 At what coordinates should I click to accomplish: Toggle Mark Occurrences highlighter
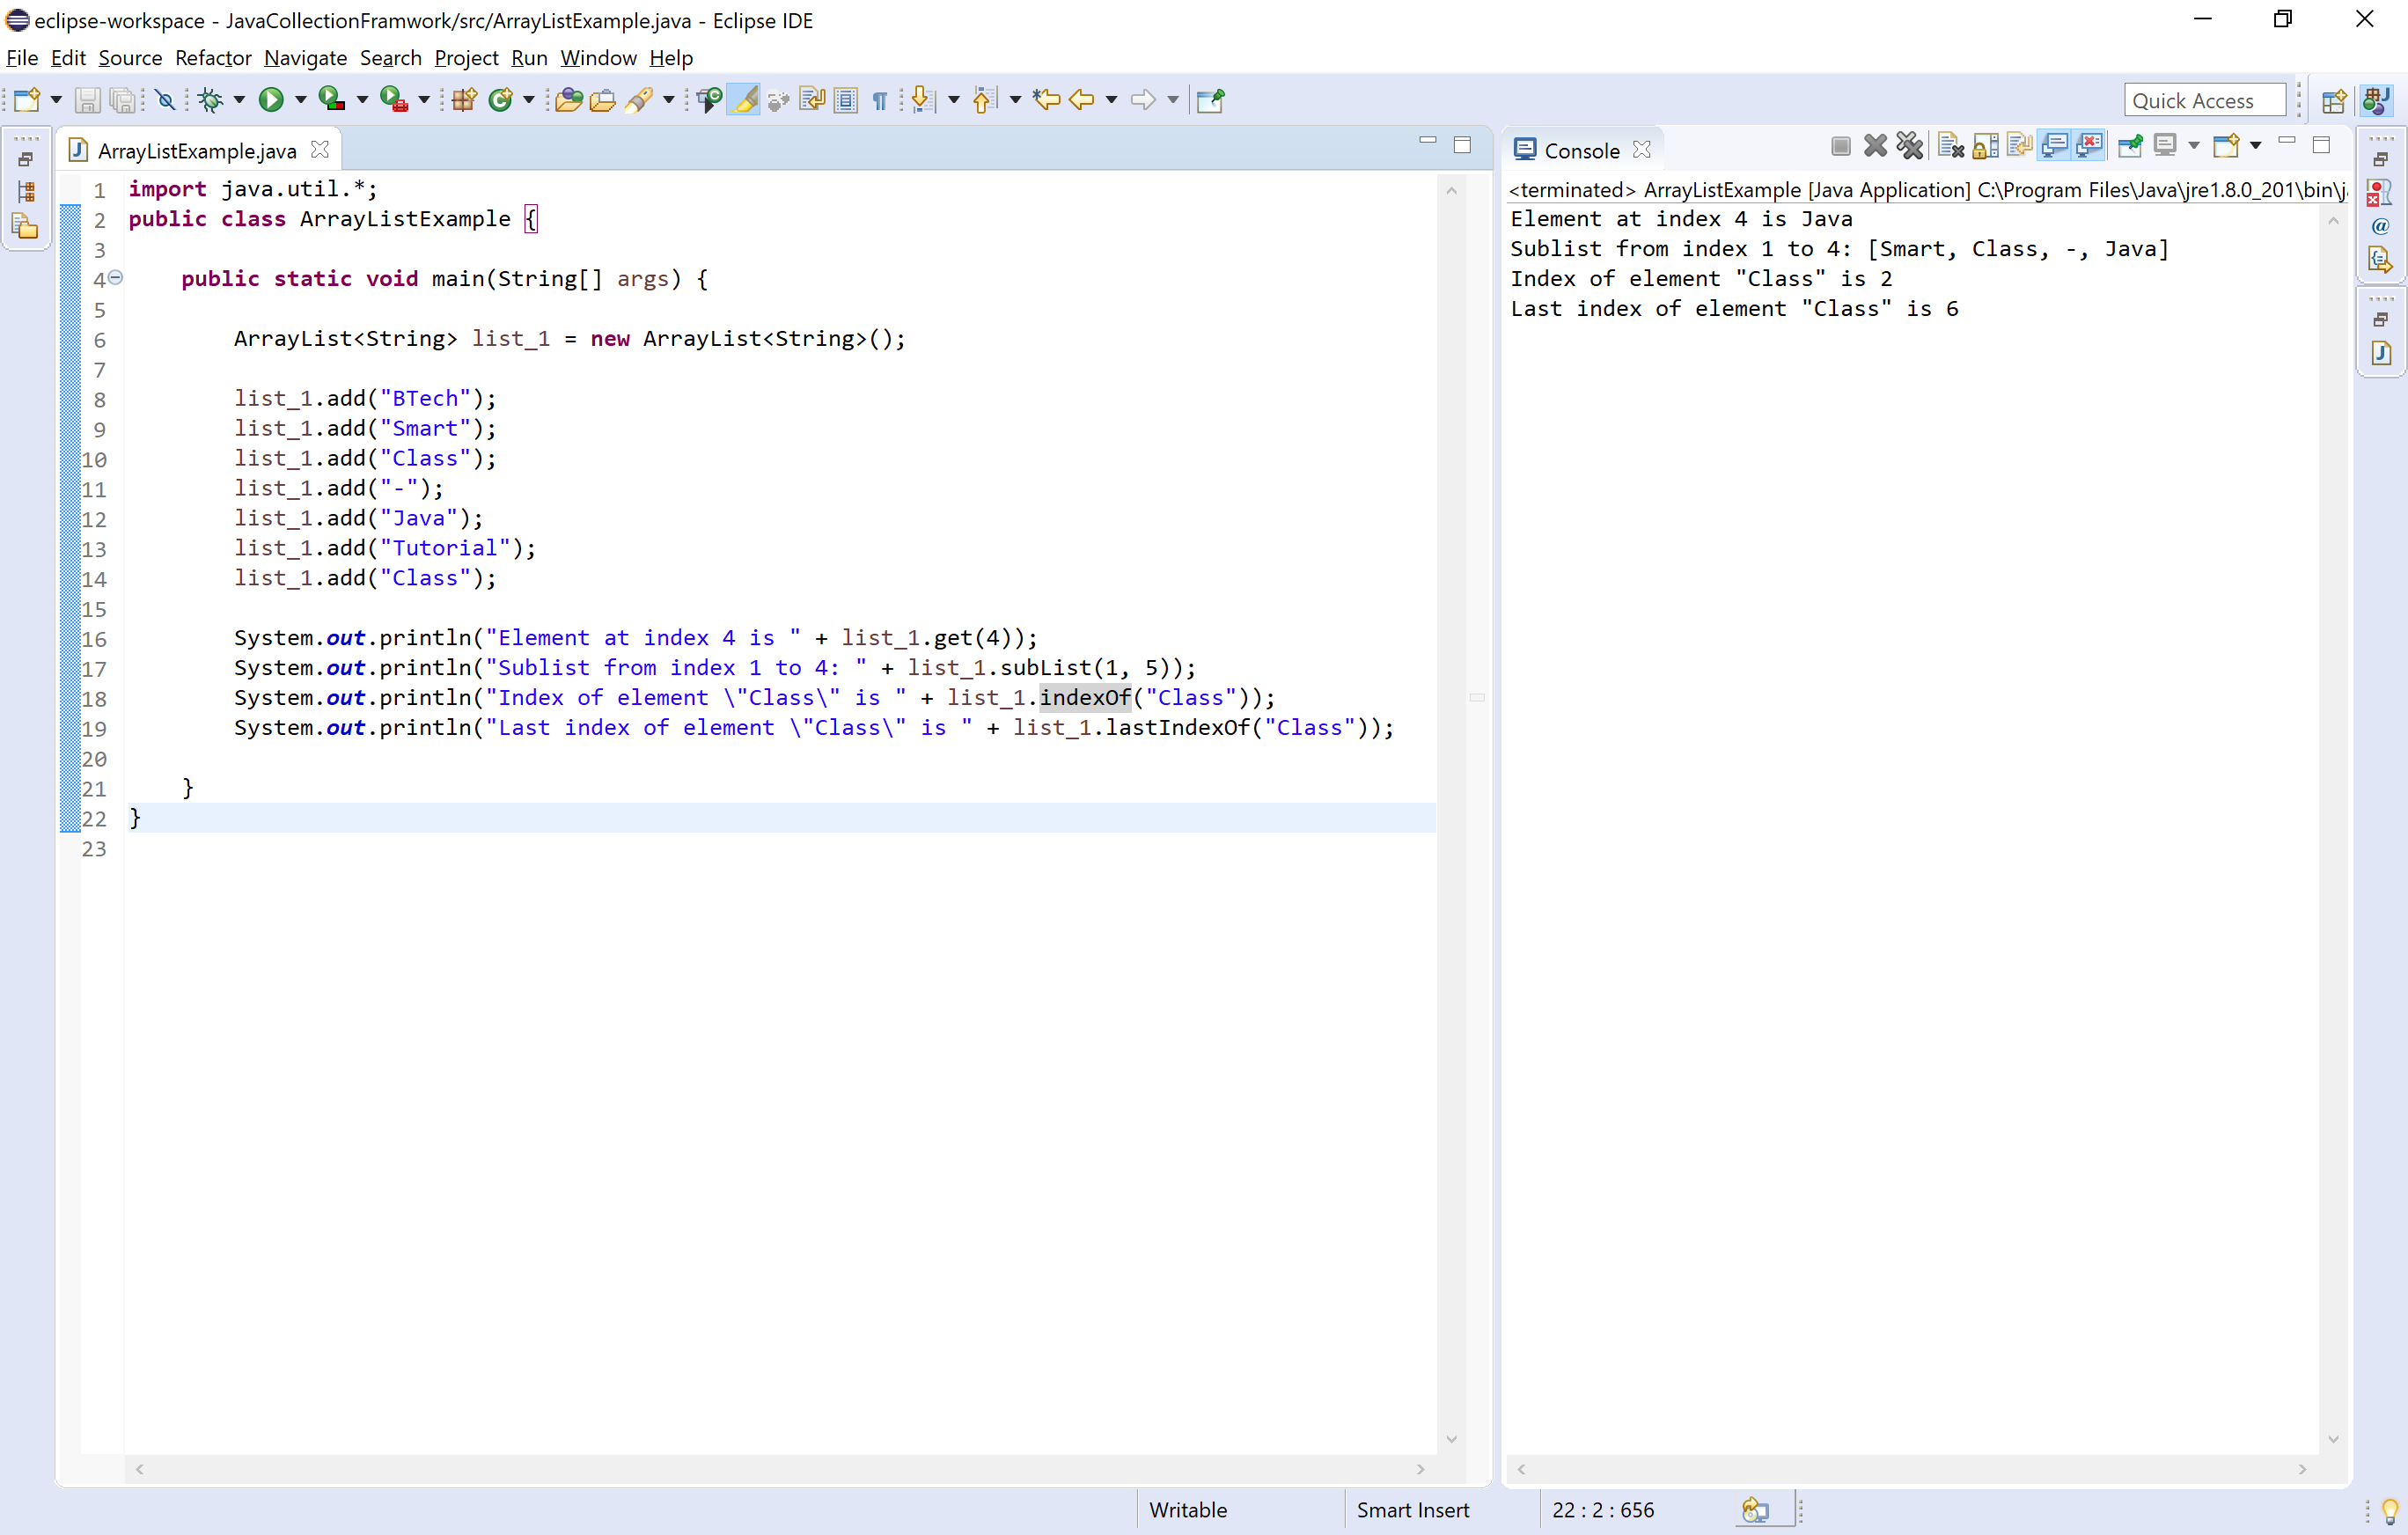point(744,99)
